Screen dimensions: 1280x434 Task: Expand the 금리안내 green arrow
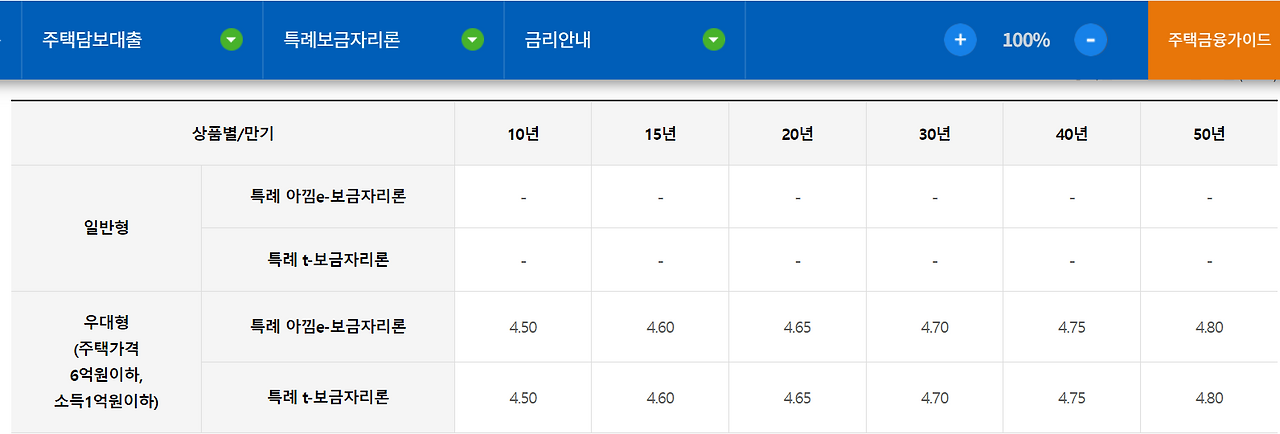coord(713,40)
